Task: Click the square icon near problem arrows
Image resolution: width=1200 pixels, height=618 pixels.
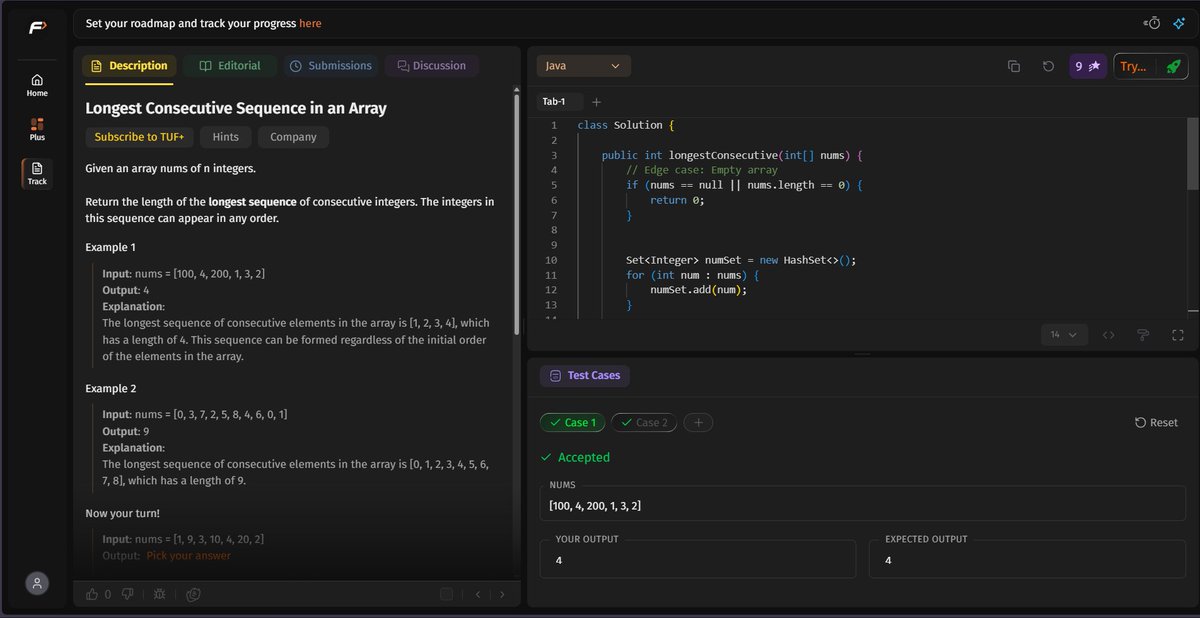Action: click(x=446, y=594)
